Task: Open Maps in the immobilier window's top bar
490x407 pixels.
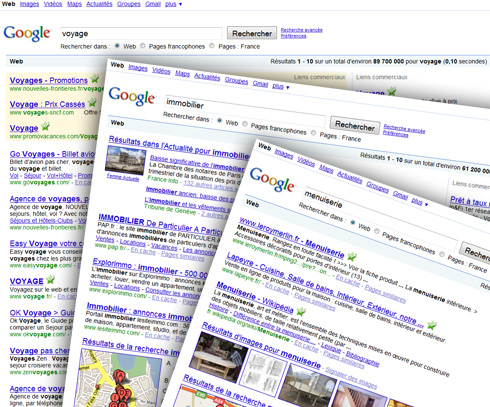Action: pyautogui.click(x=182, y=73)
